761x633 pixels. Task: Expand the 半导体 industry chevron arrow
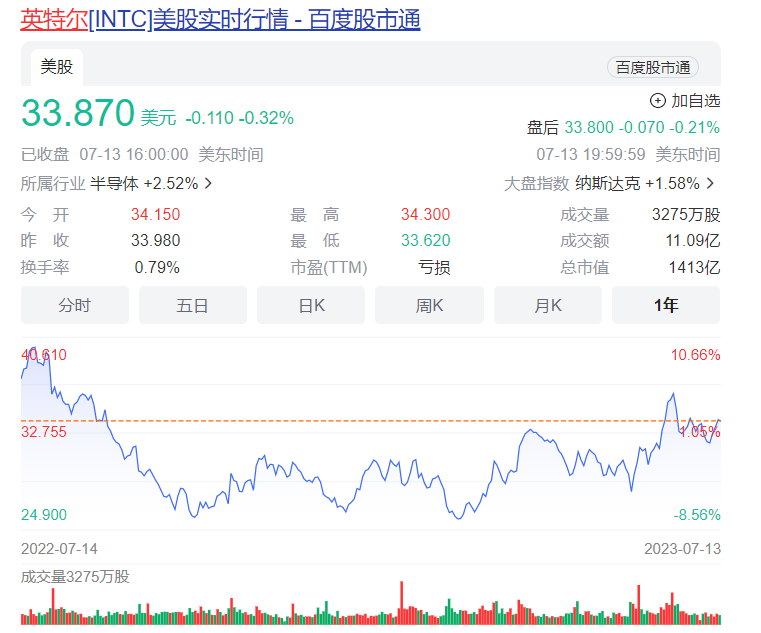tap(208, 183)
